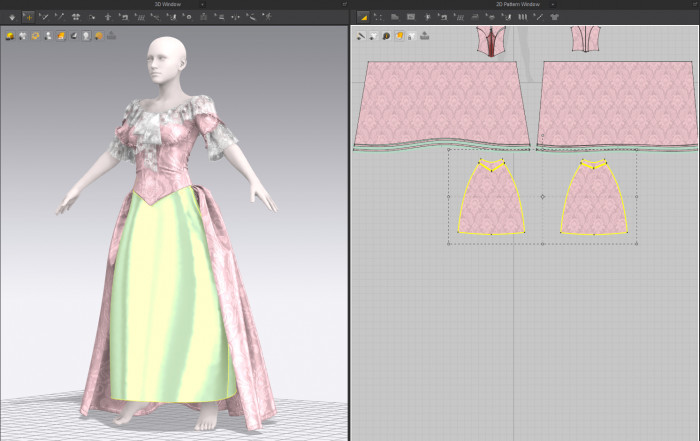
Task: Click the standing figure icon in 3D toolbar
Action: [x=108, y=17]
